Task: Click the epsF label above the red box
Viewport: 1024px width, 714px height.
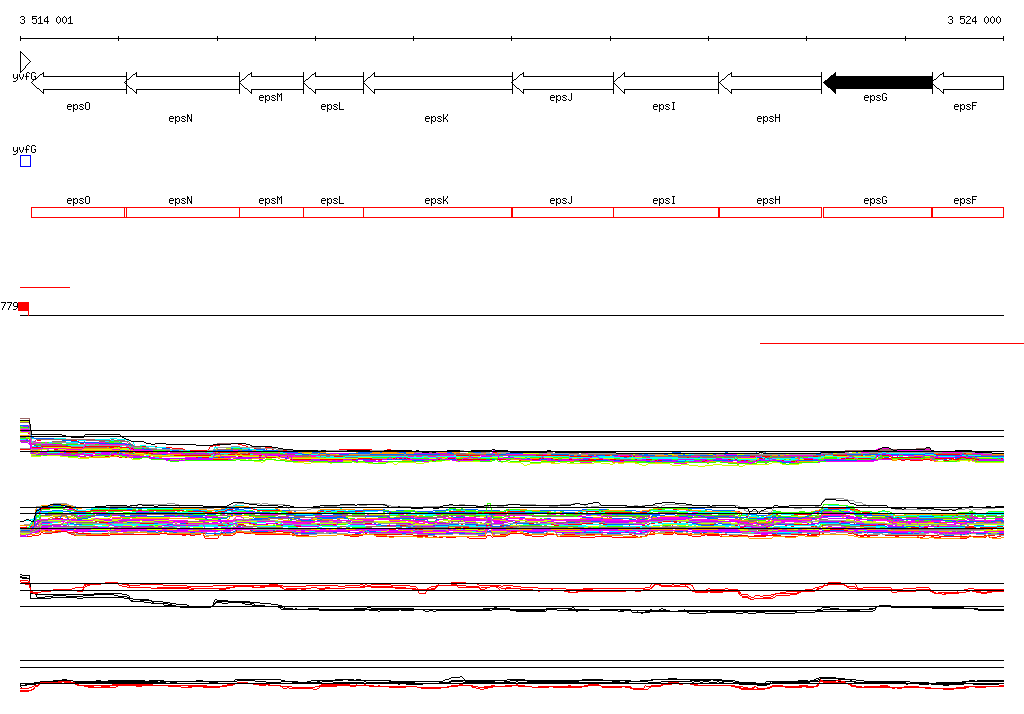Action: point(965,201)
